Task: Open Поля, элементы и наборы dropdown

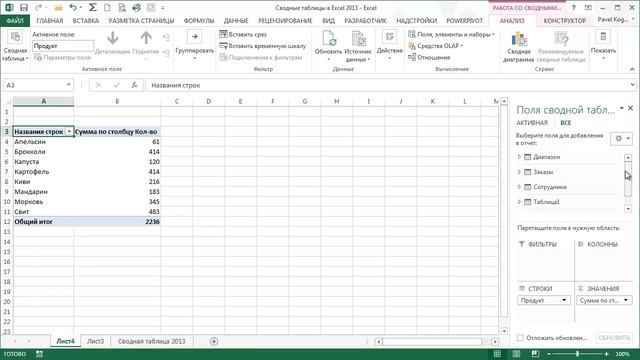Action: click(451, 35)
